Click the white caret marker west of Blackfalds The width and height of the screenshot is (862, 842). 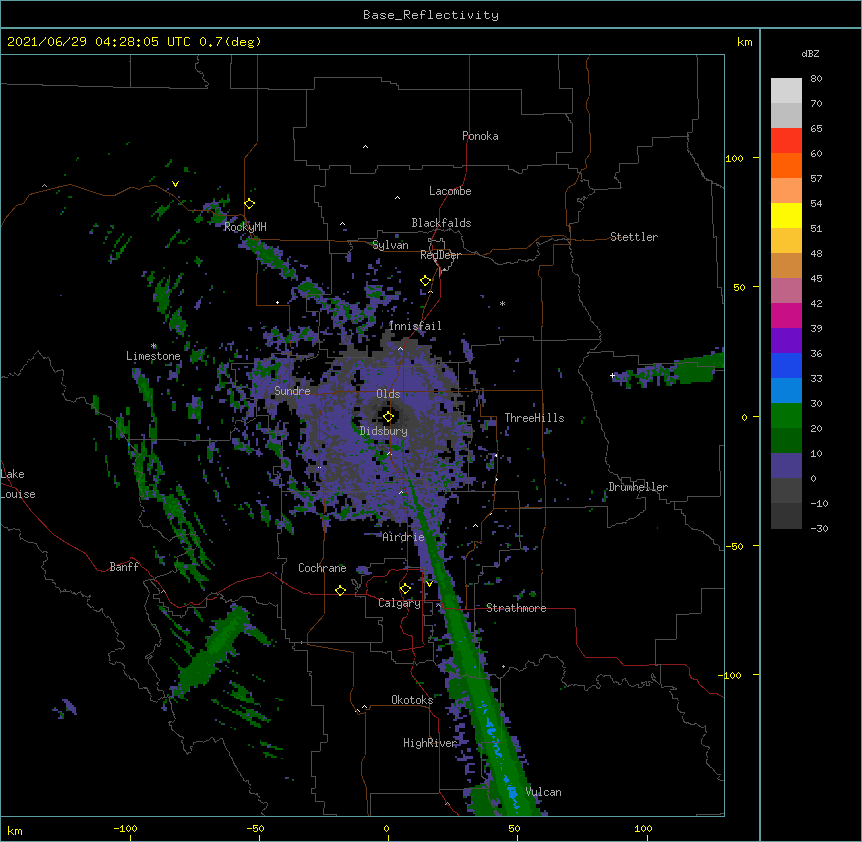point(342,224)
